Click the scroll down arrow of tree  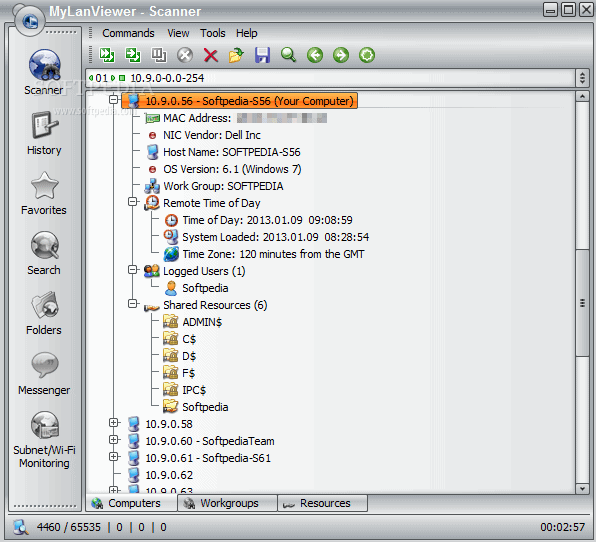tap(582, 488)
